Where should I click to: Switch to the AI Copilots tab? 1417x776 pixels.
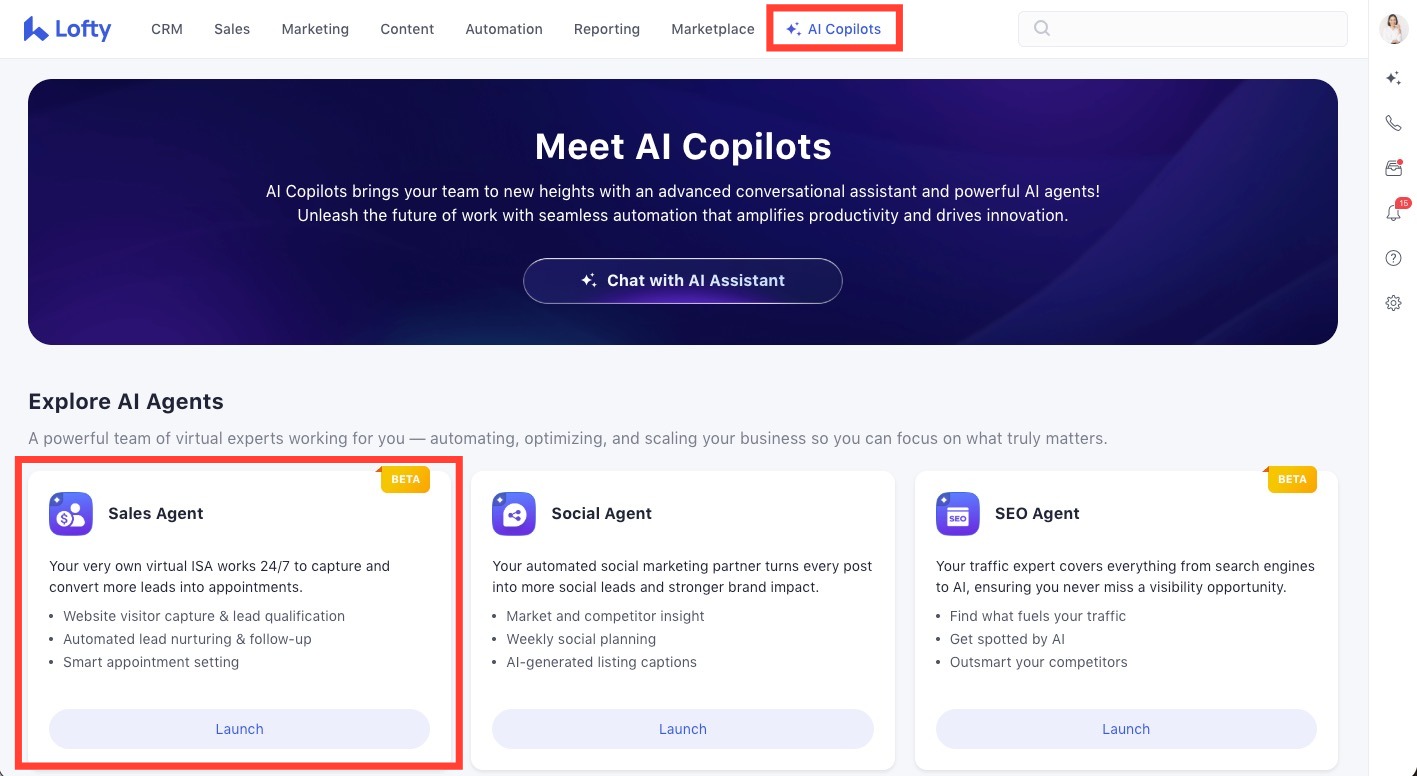point(834,29)
